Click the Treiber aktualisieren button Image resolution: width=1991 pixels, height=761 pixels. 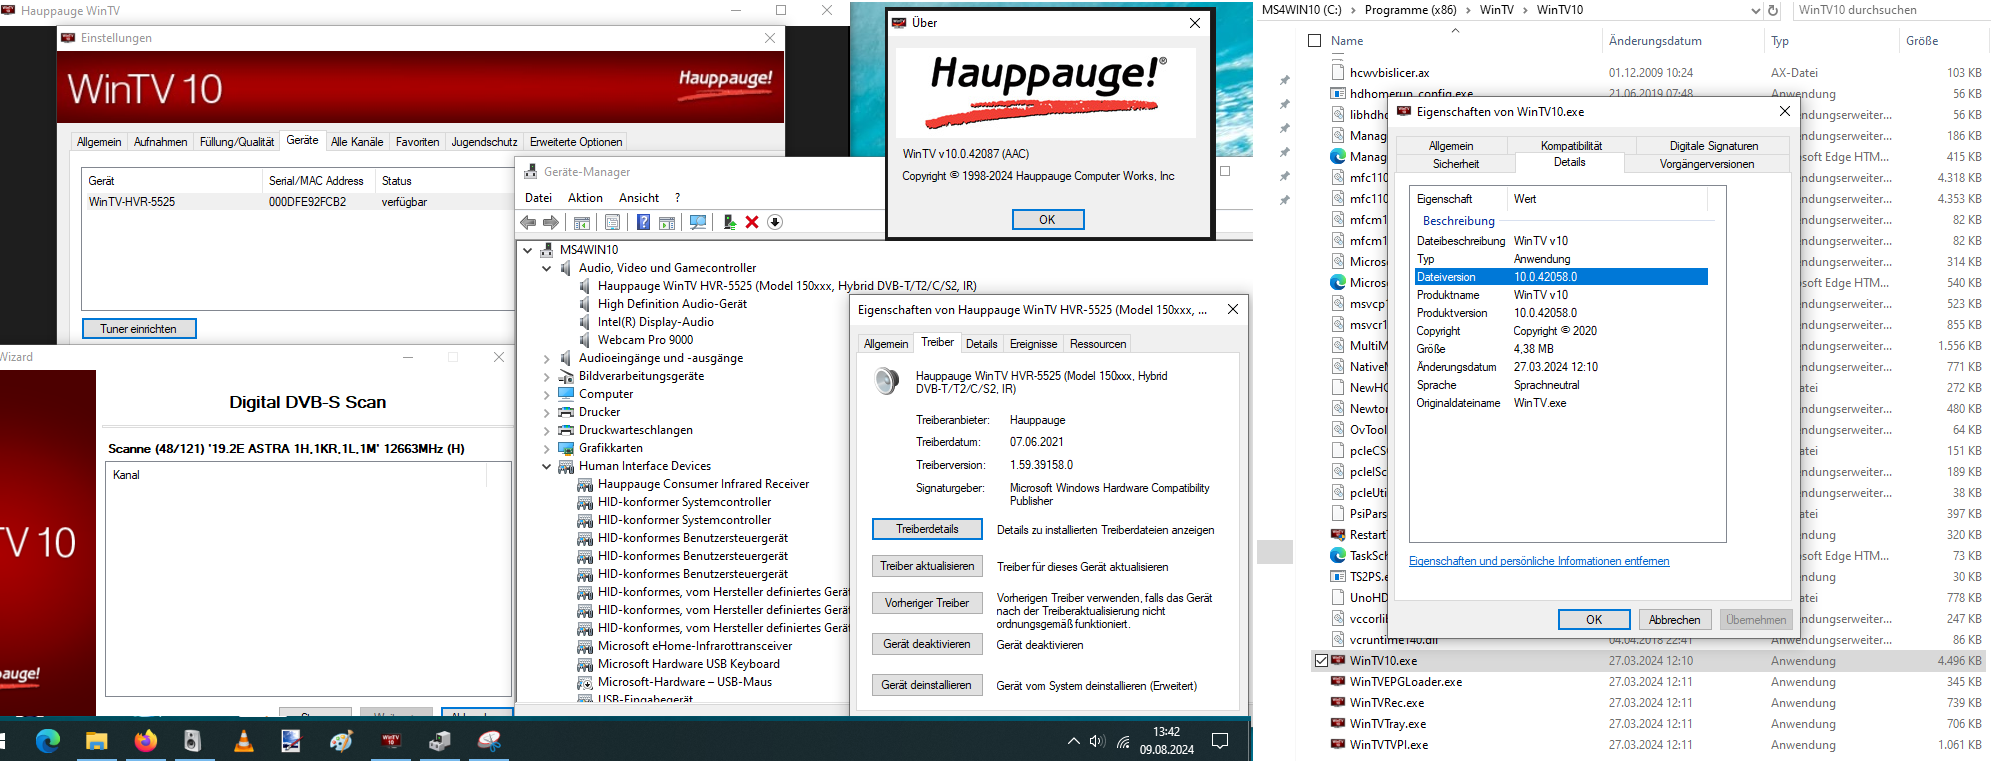pyautogui.click(x=927, y=566)
